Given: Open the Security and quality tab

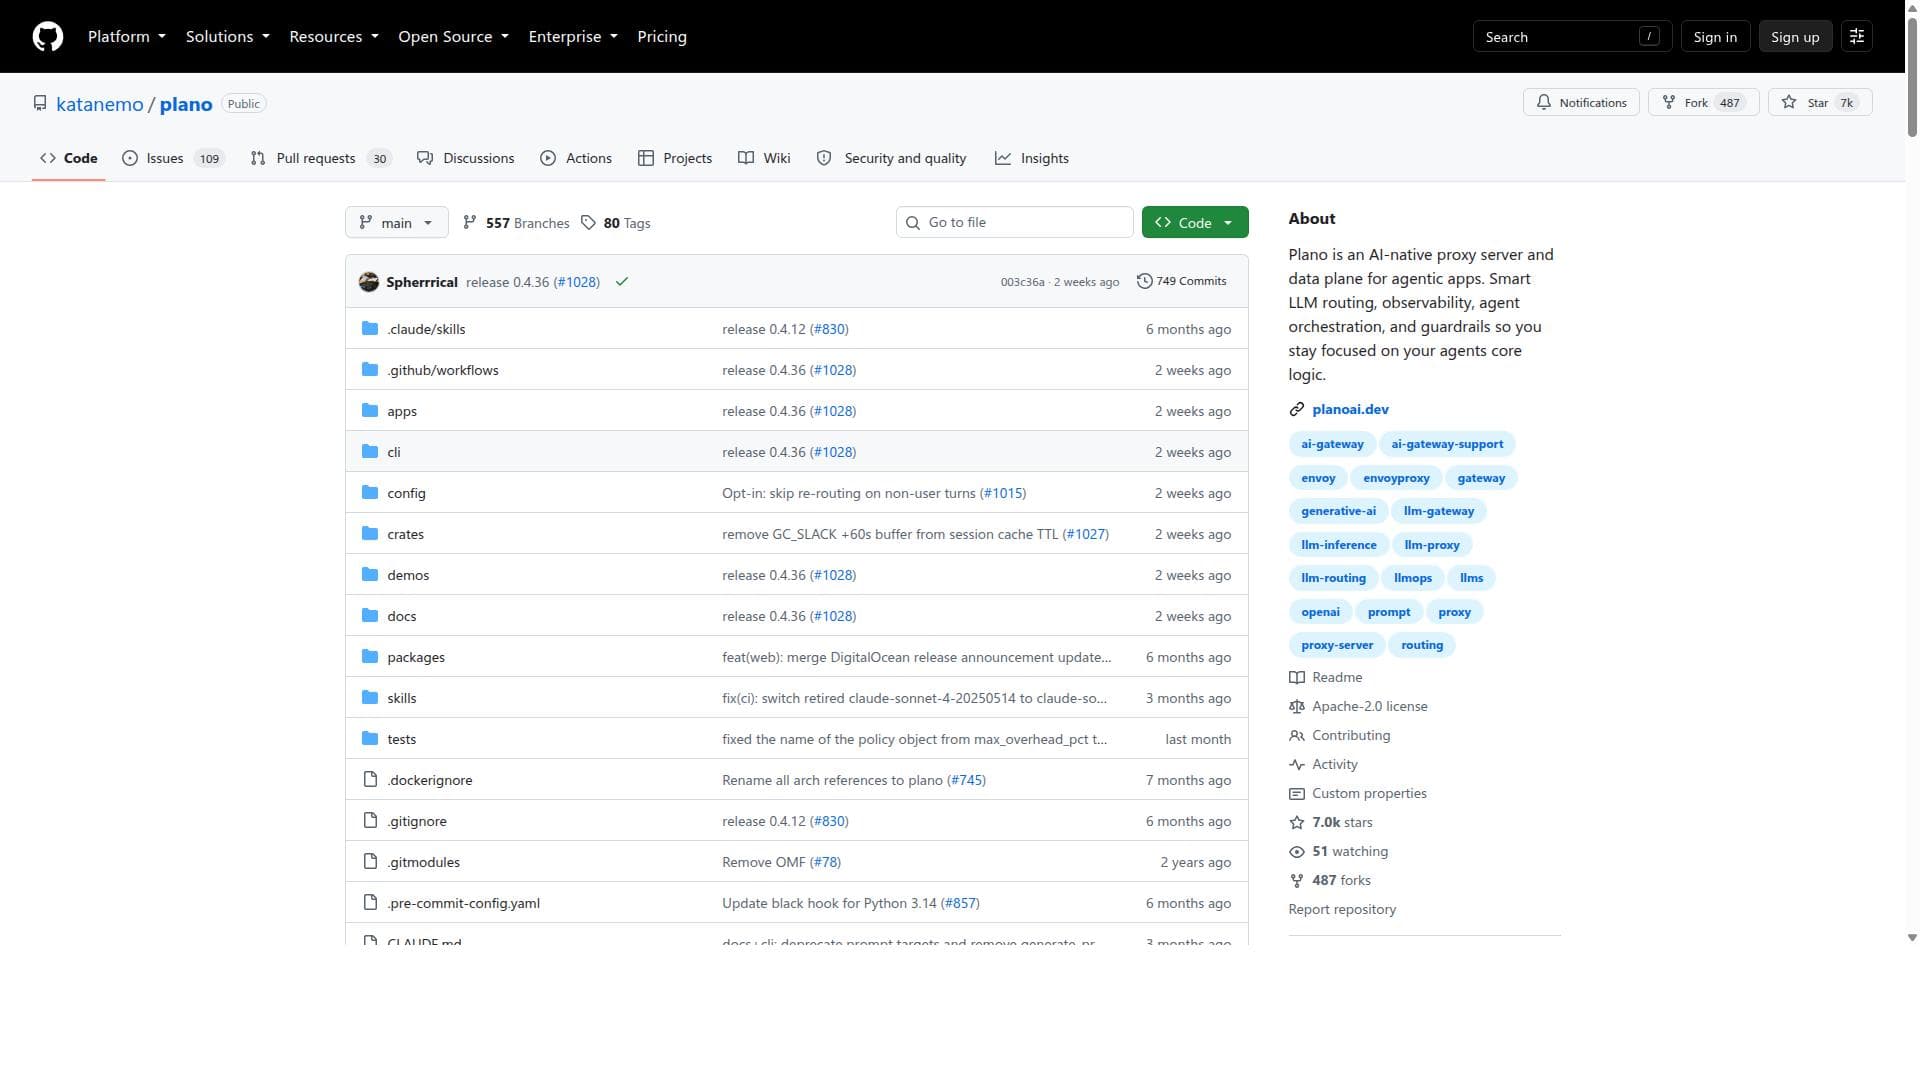Looking at the screenshot, I should point(892,159).
